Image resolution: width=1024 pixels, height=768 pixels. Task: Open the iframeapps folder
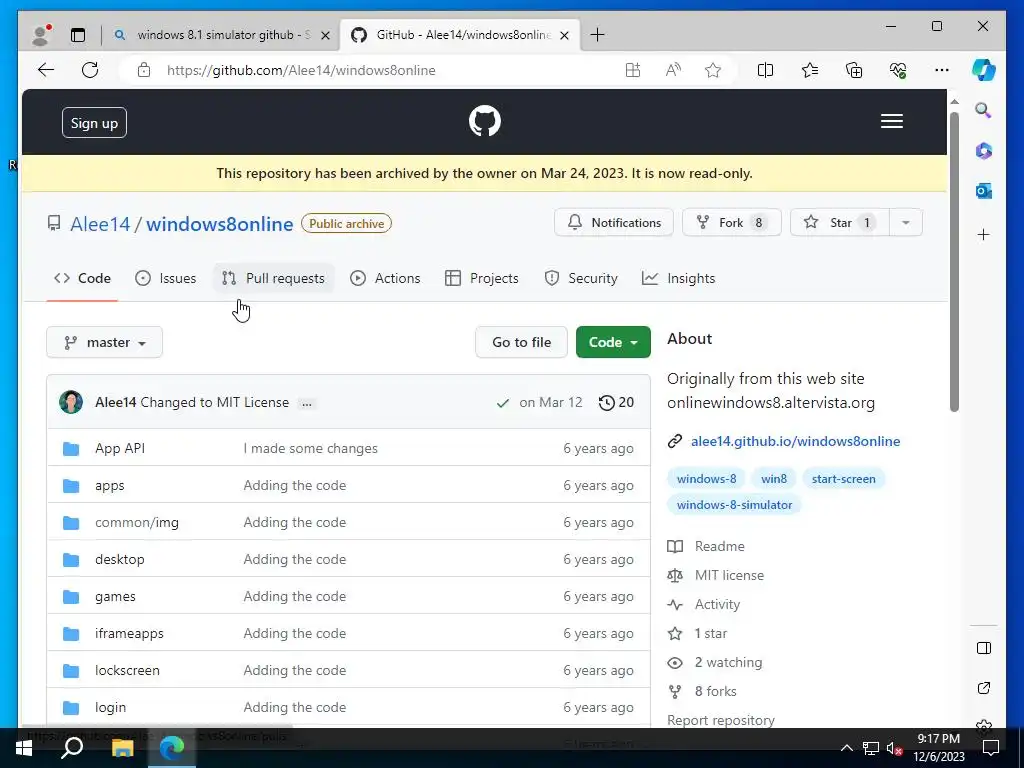(x=129, y=633)
